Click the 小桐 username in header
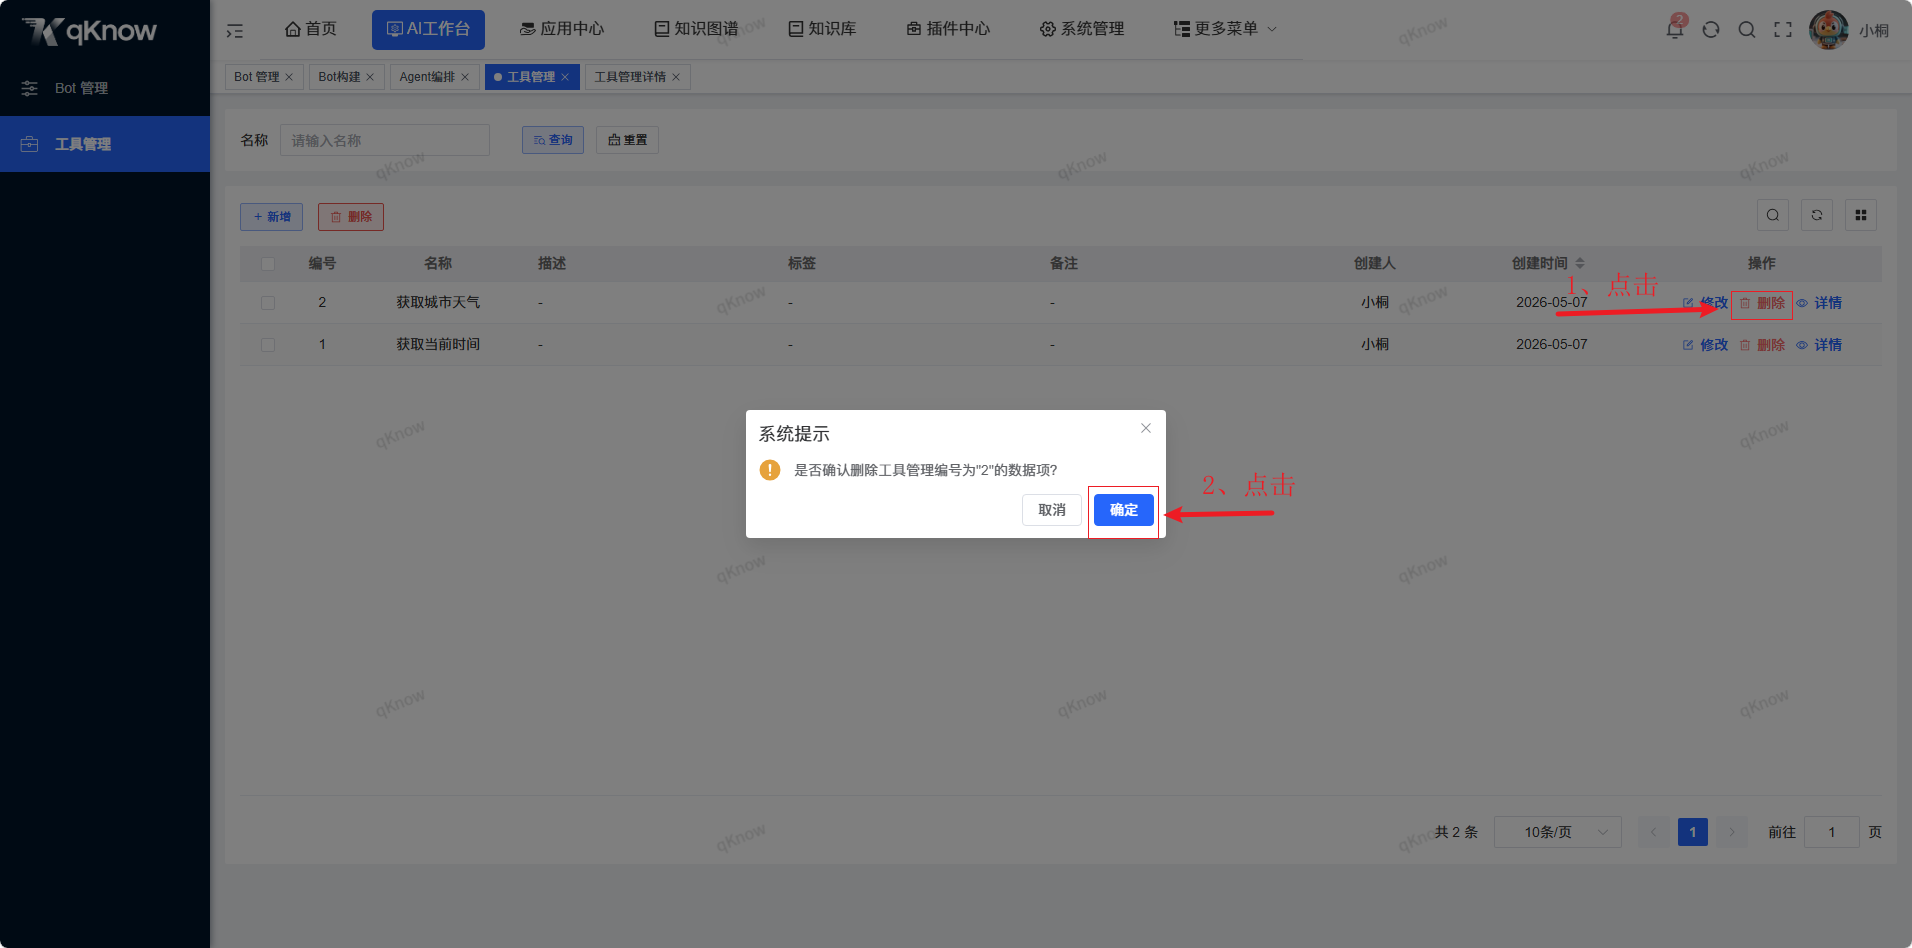This screenshot has width=1912, height=948. [1874, 31]
